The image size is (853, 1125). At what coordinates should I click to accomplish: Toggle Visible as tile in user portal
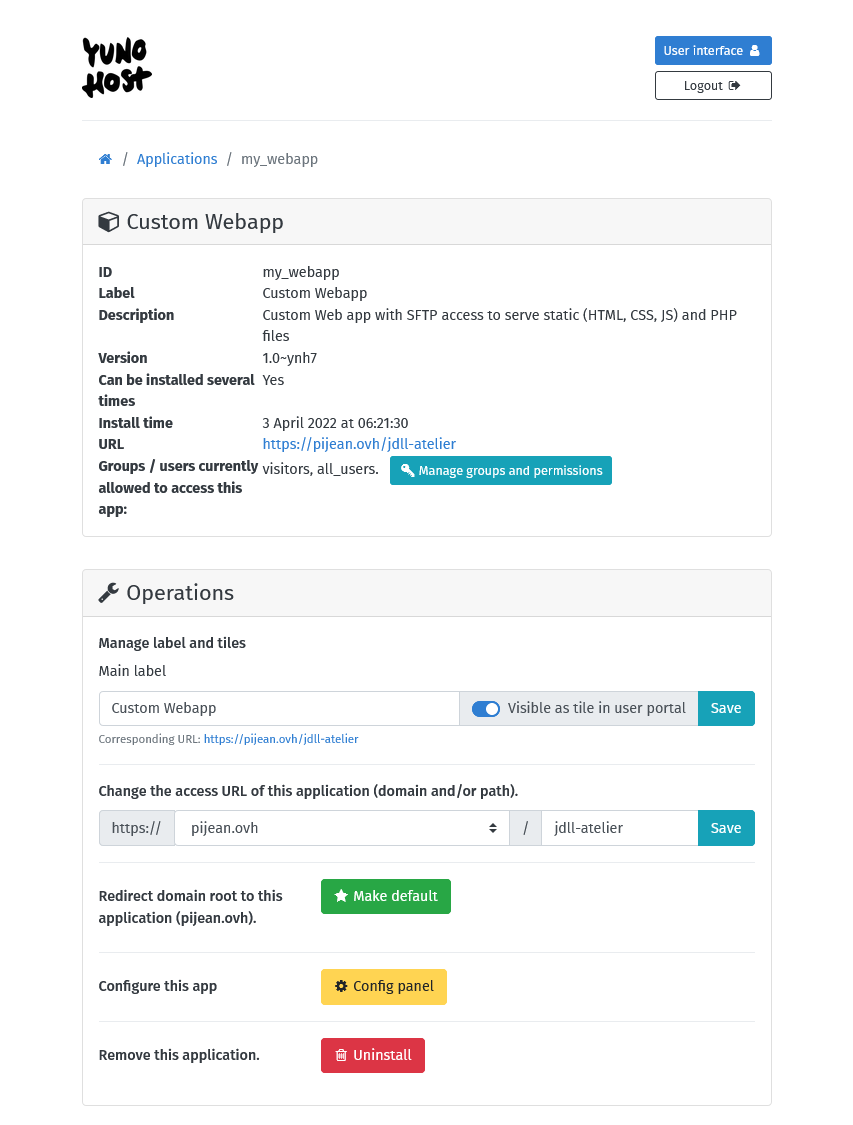pos(486,708)
